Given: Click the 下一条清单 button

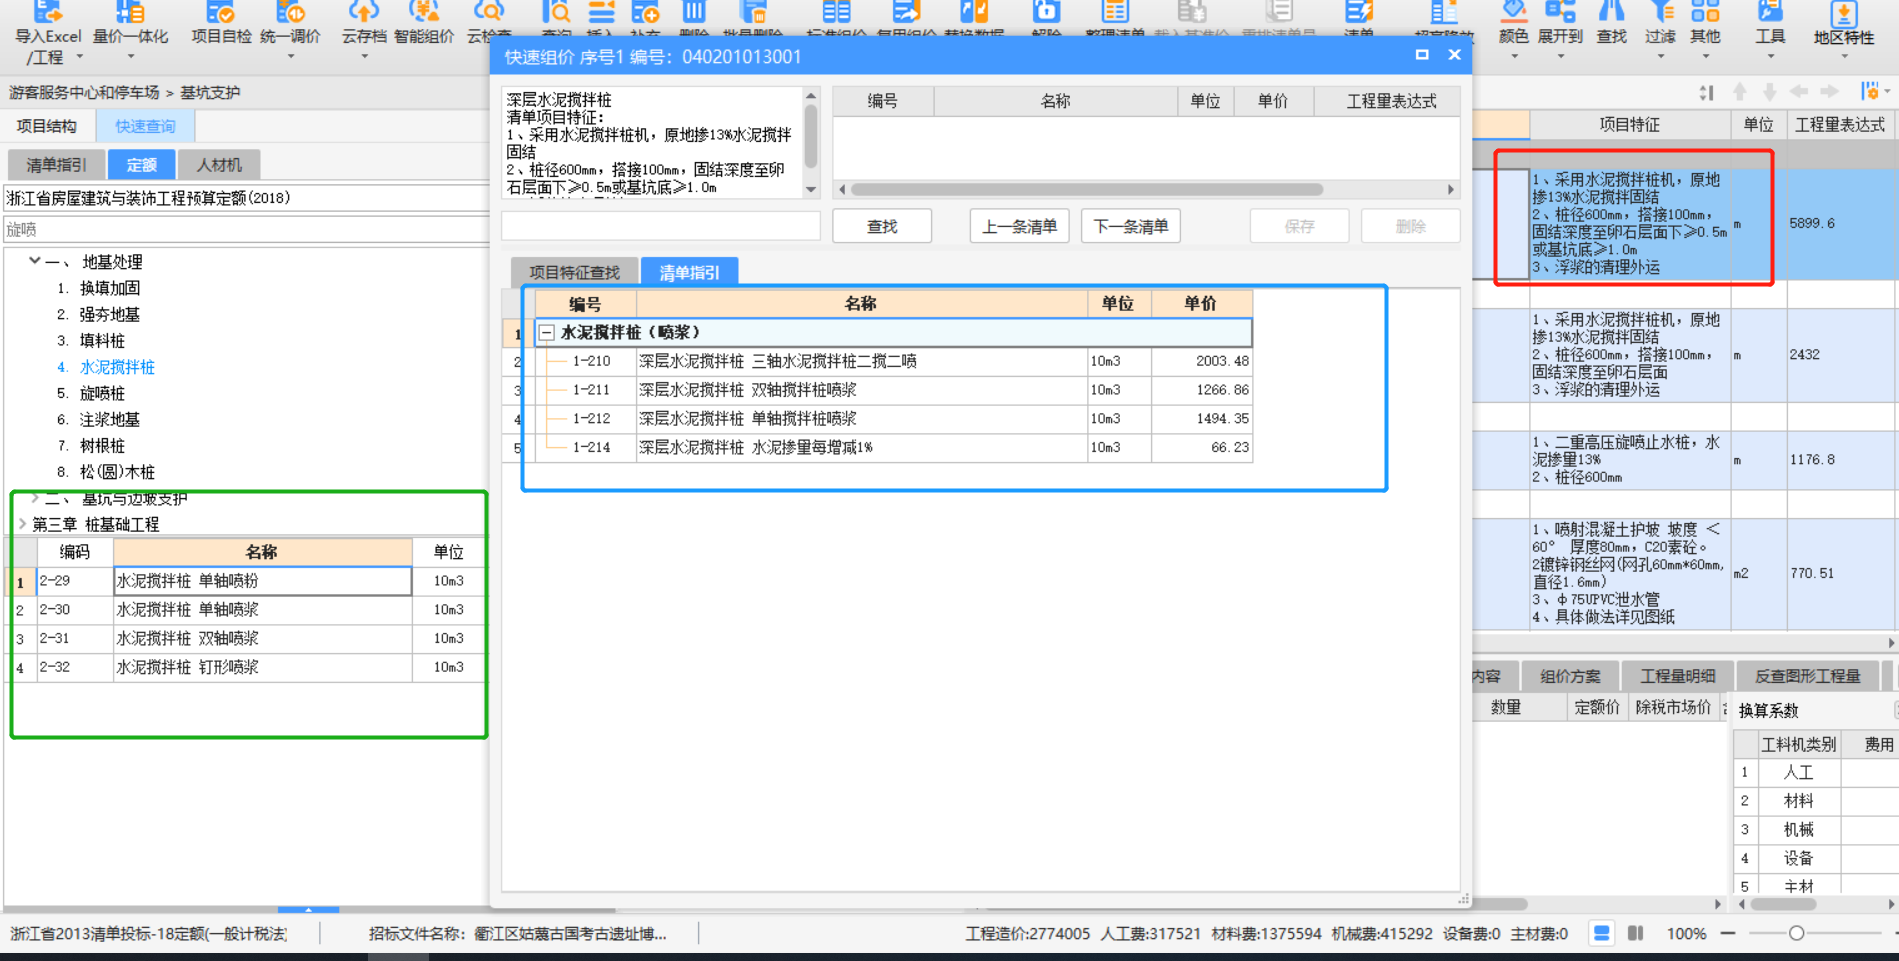Looking at the screenshot, I should pos(1131,227).
